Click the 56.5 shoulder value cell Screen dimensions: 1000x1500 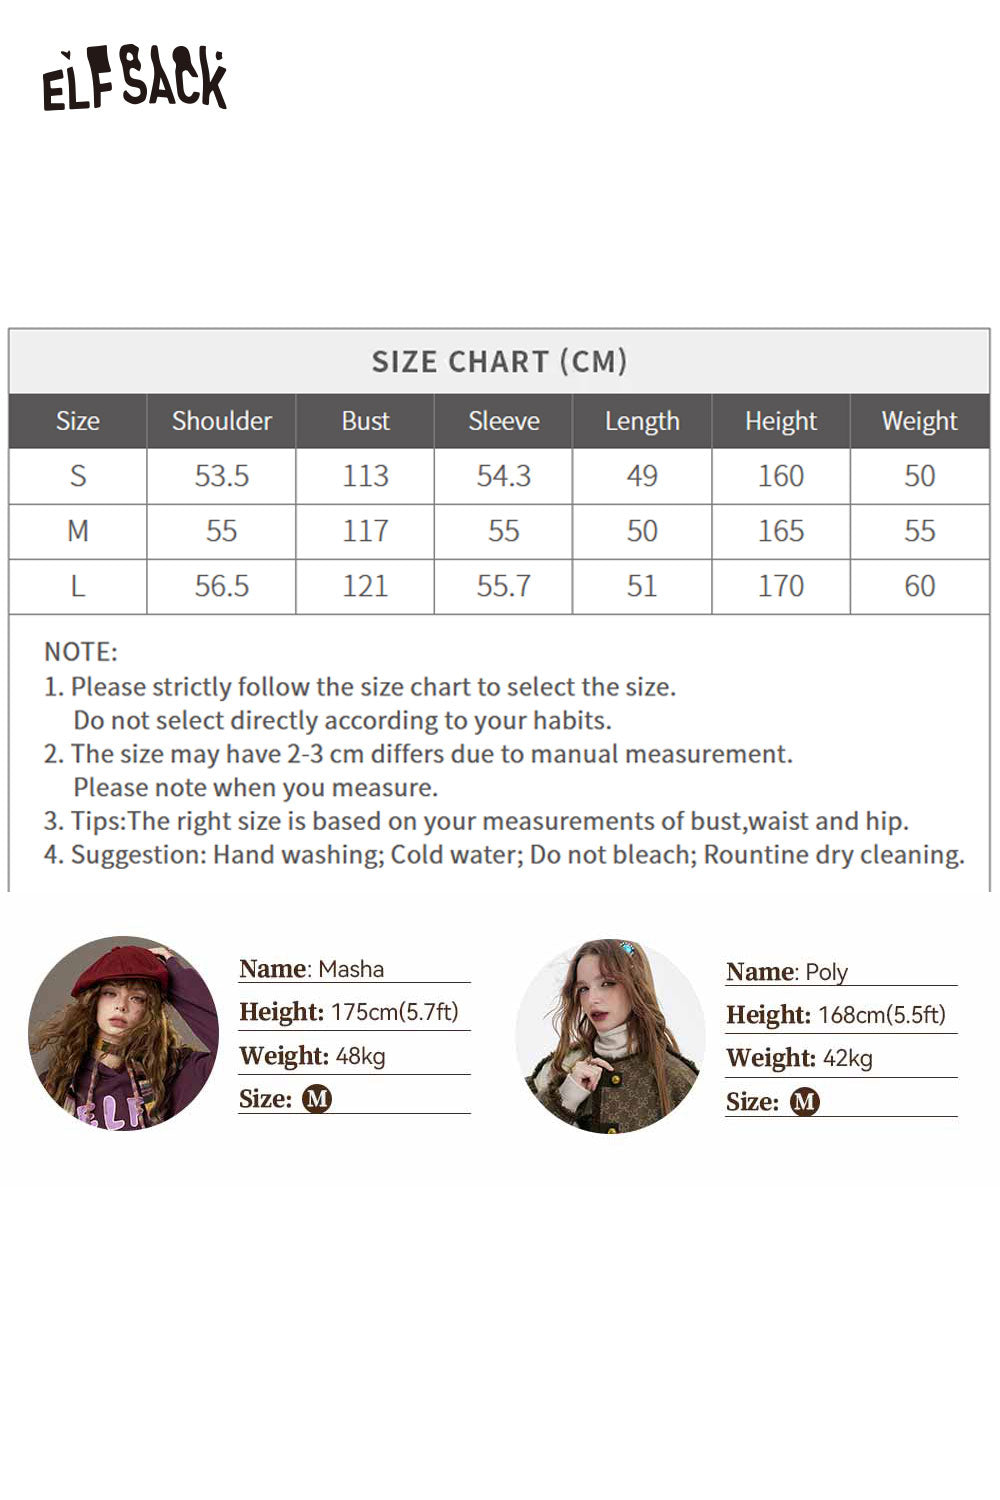(x=221, y=586)
